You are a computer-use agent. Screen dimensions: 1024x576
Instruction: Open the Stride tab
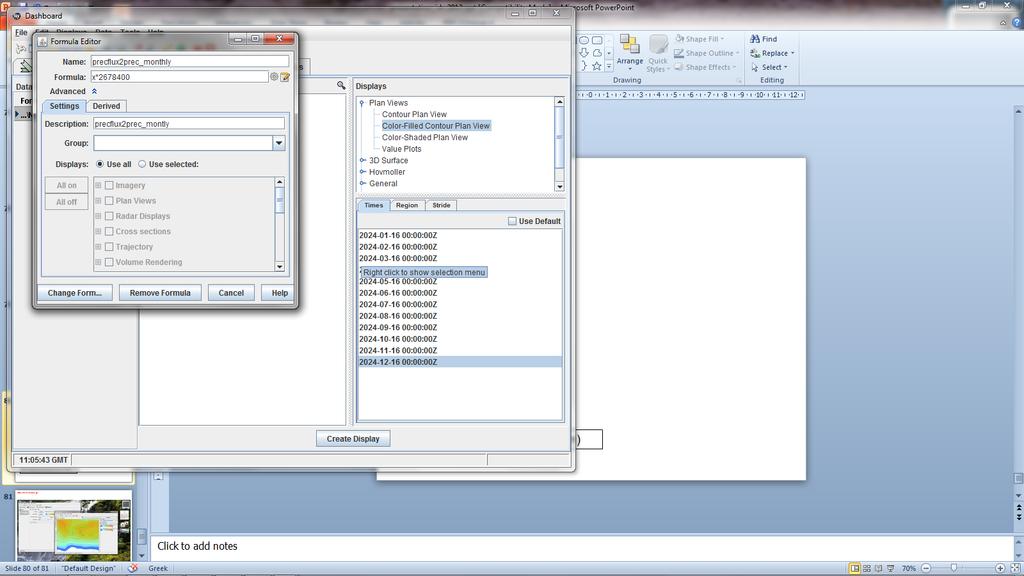[x=441, y=205]
